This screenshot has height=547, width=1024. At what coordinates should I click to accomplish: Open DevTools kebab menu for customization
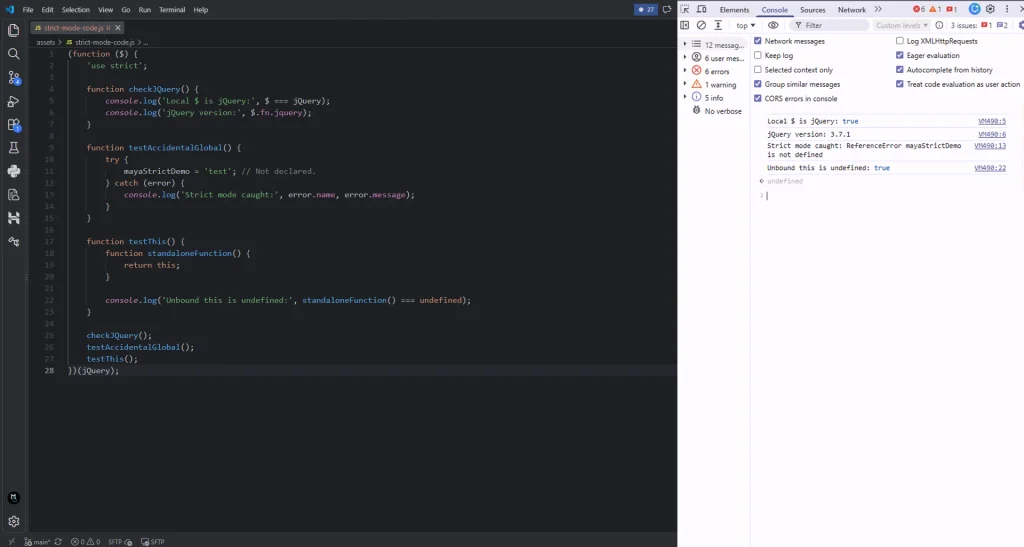(1006, 9)
